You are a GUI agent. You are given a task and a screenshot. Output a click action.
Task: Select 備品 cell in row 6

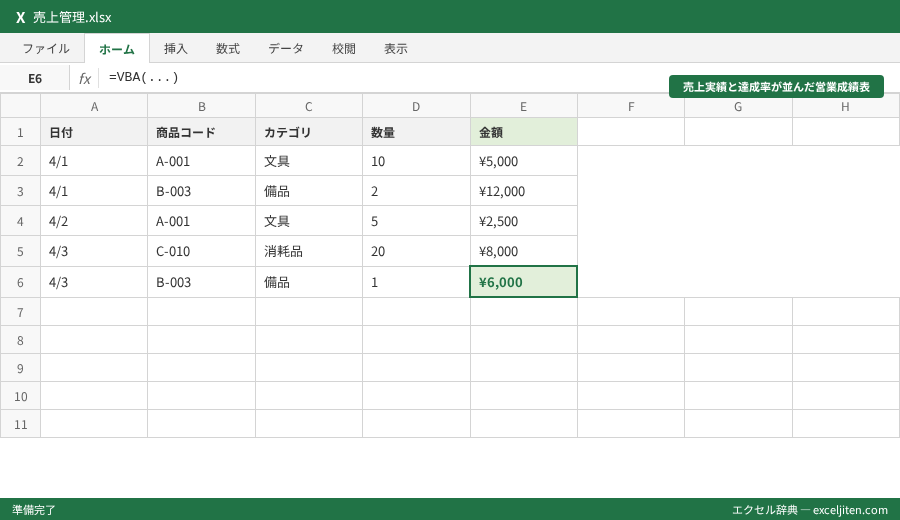coord(309,282)
